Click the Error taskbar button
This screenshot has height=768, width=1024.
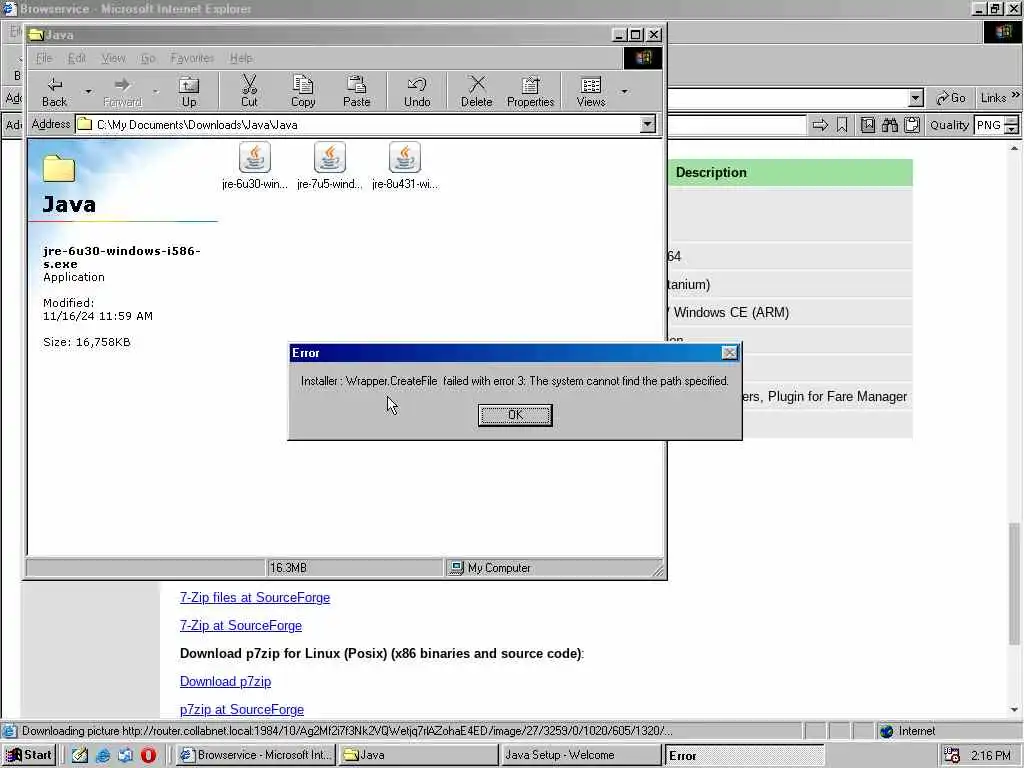[743, 756]
